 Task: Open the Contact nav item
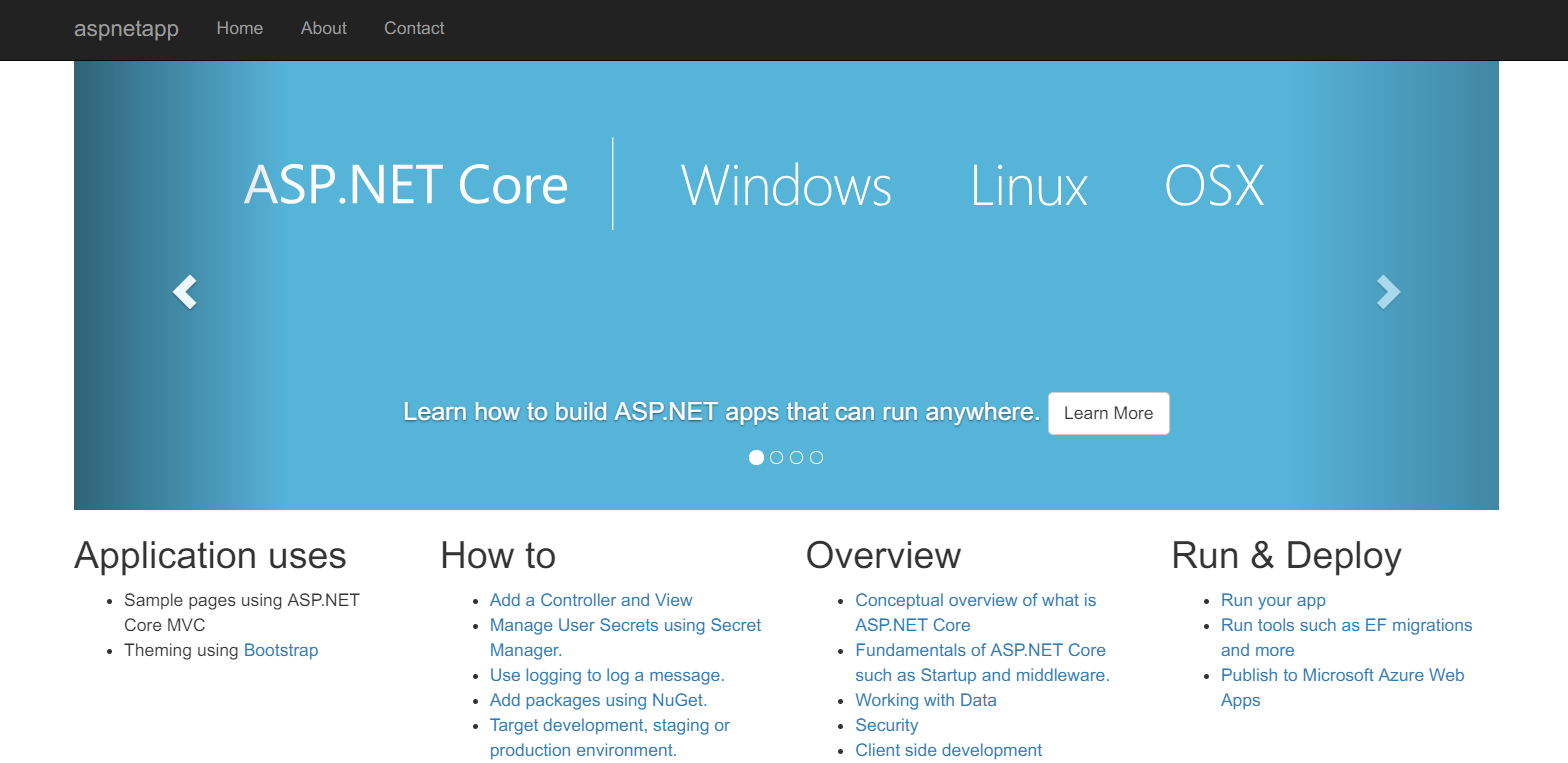click(x=414, y=28)
